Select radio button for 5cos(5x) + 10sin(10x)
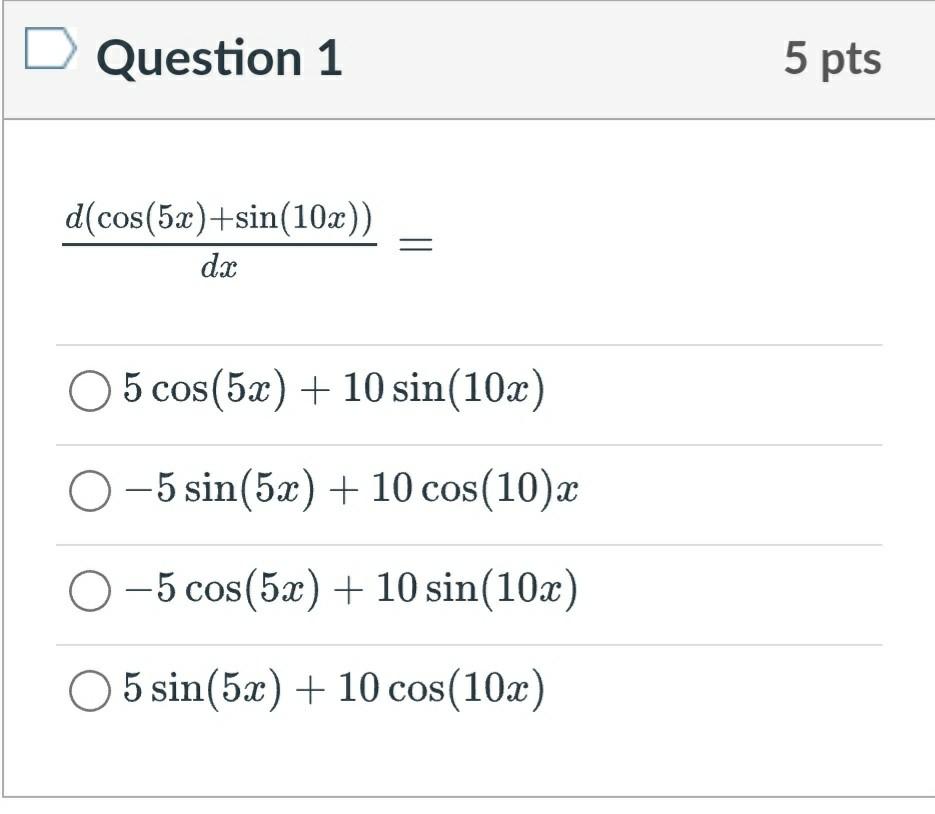This screenshot has width=935, height=814. [x=91, y=389]
